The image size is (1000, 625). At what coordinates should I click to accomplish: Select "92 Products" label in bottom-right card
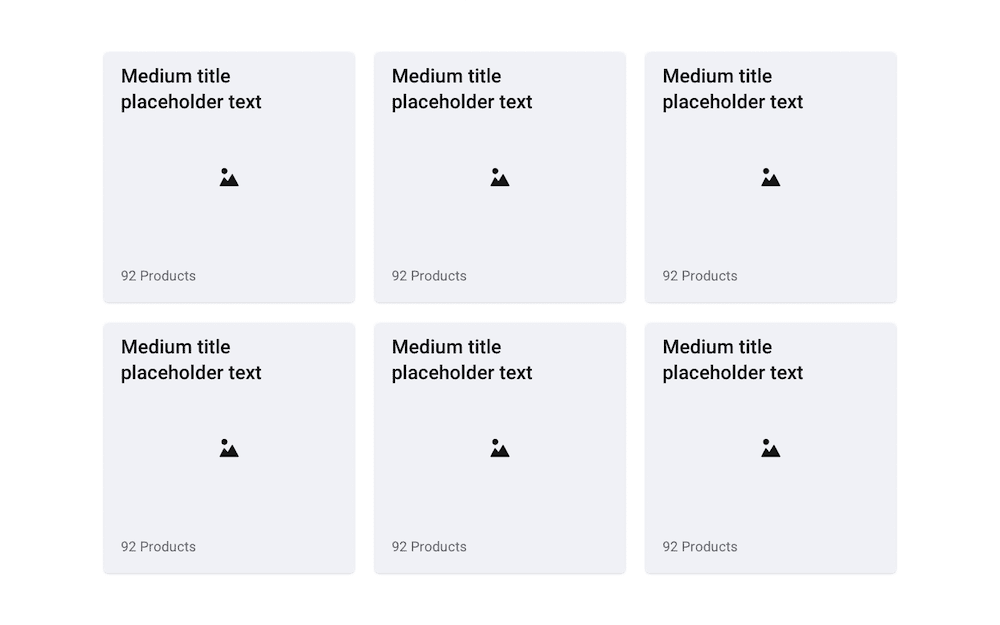pyautogui.click(x=700, y=547)
